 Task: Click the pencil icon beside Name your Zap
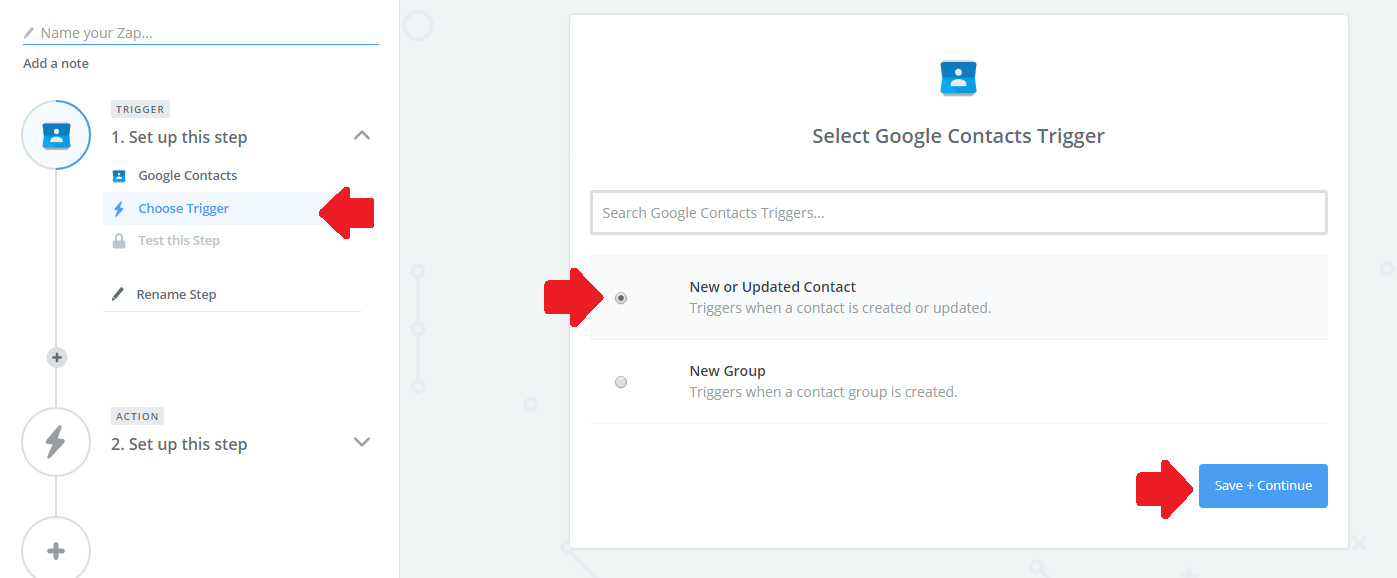coord(29,33)
